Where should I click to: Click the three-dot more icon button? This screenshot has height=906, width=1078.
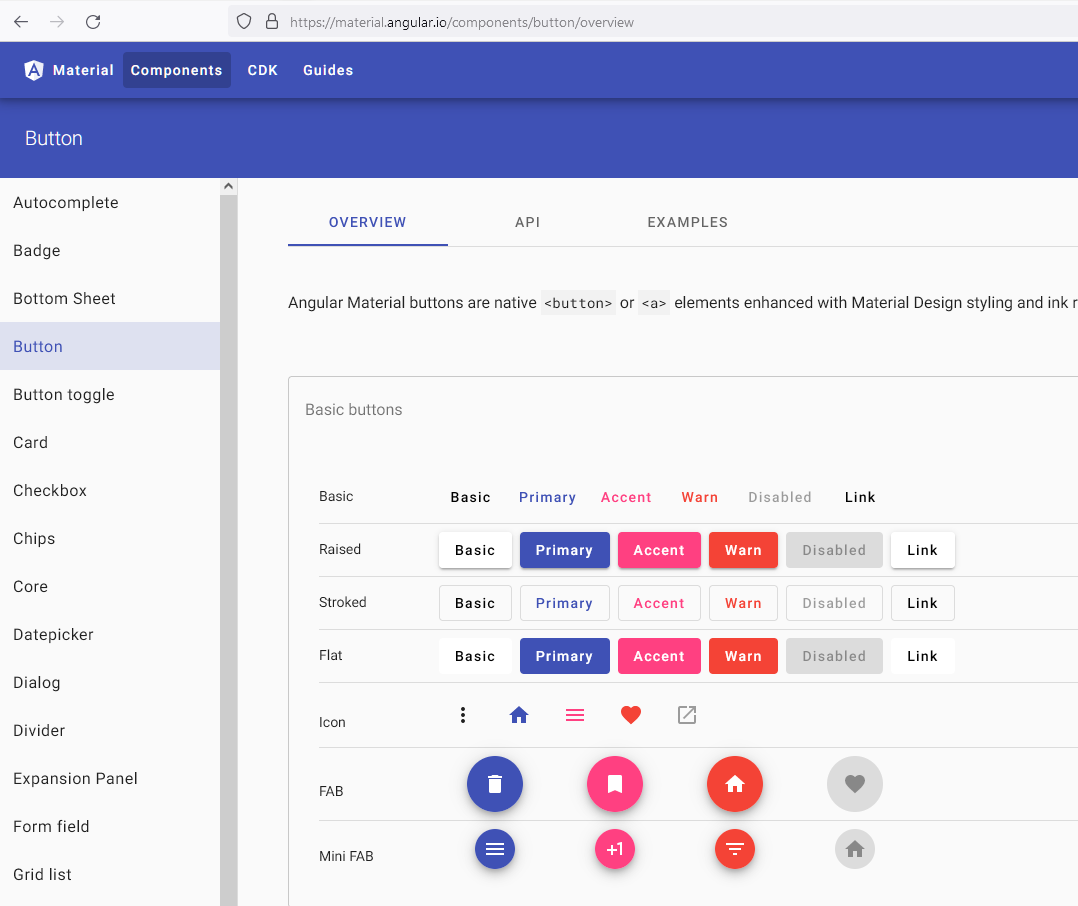pos(463,715)
